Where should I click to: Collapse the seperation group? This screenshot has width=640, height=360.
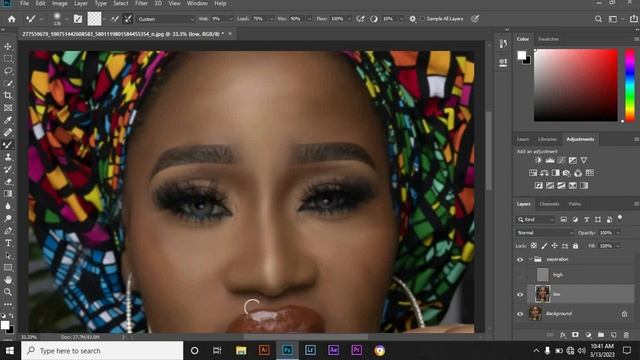(x=530, y=260)
